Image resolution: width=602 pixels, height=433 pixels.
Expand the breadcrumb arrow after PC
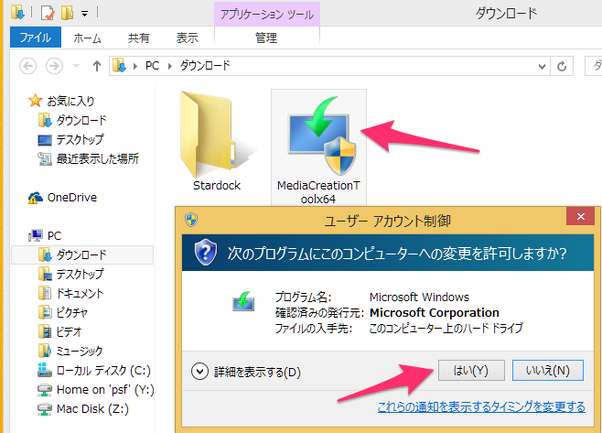169,66
